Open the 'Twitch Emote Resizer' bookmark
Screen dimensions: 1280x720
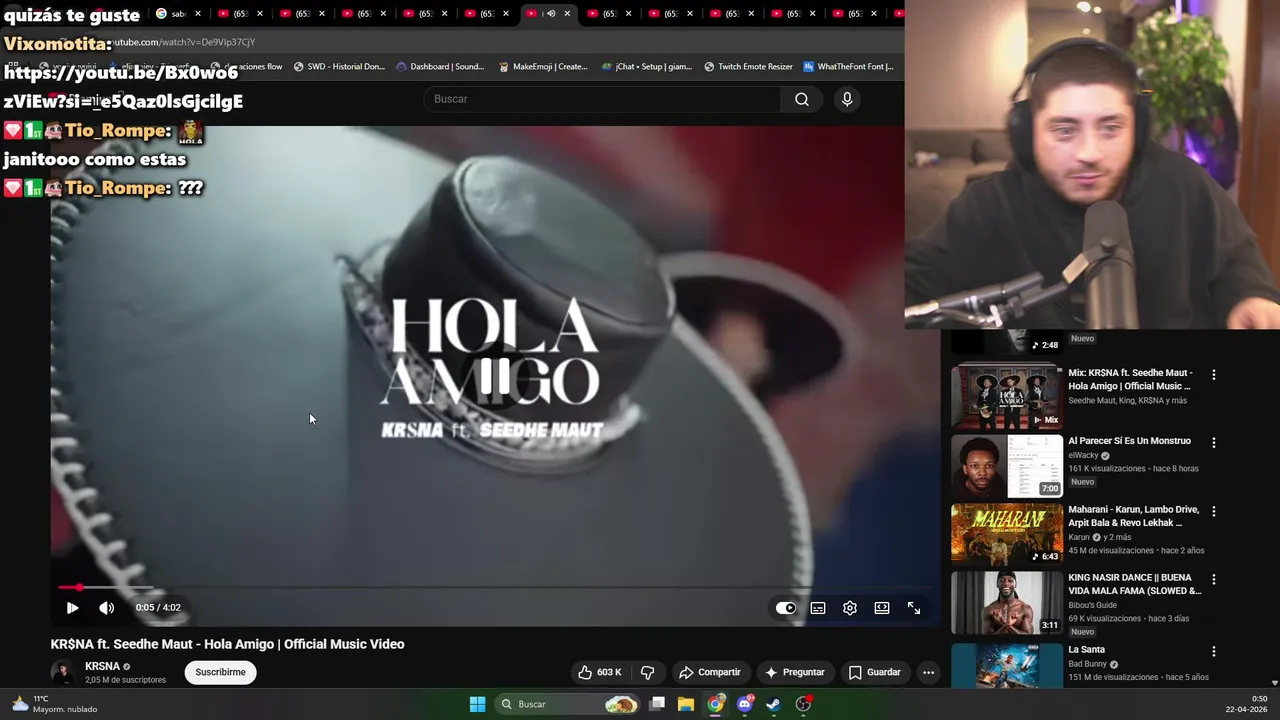(x=748, y=67)
